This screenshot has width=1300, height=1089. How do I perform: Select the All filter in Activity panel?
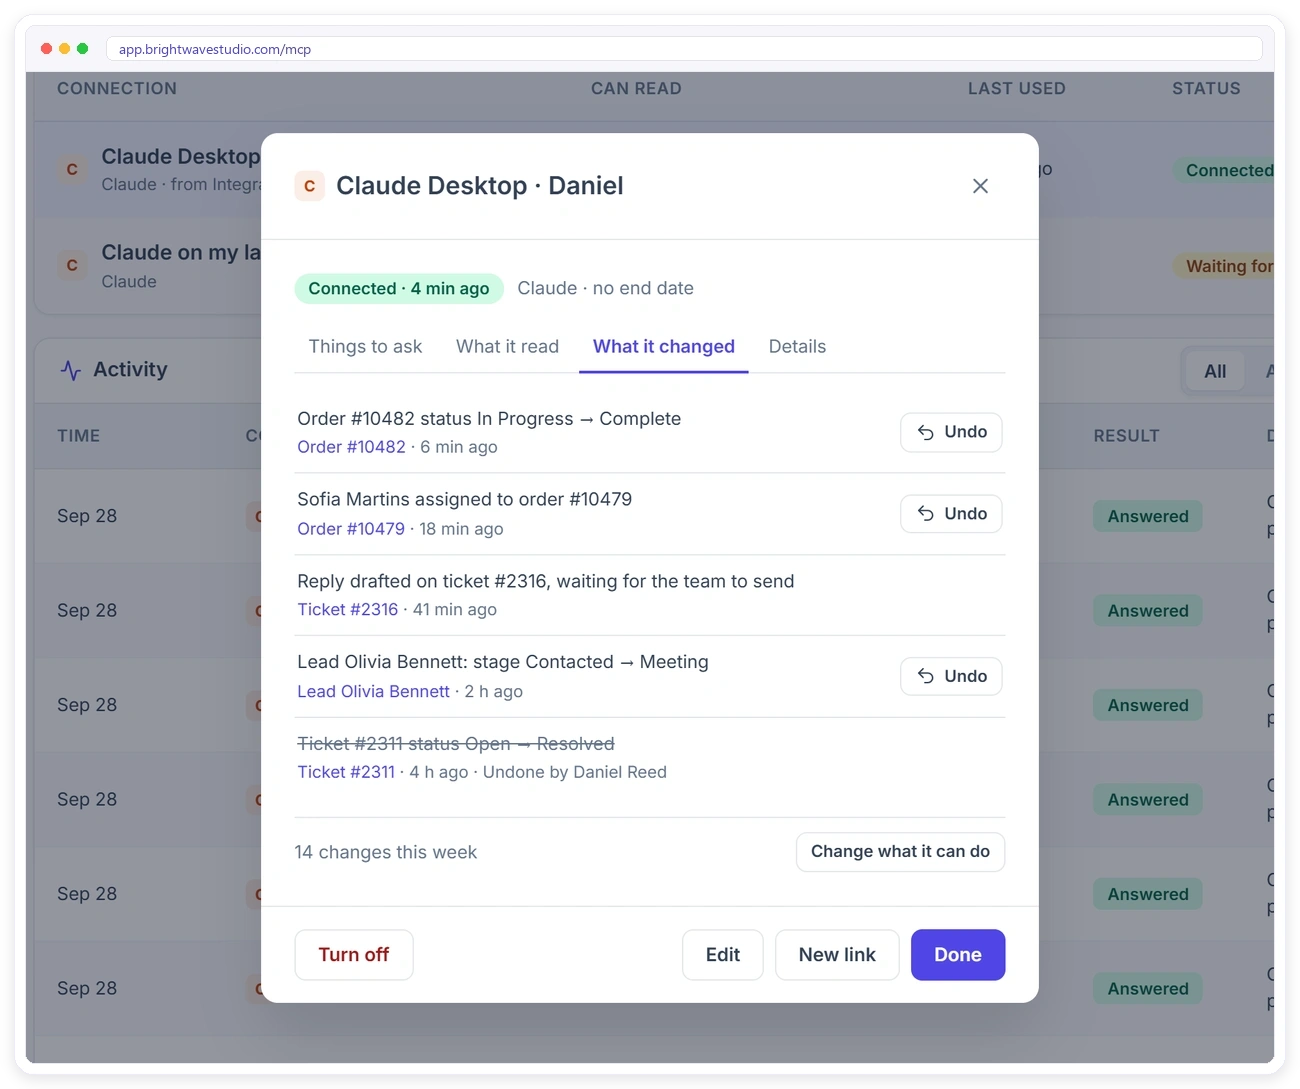pos(1215,372)
